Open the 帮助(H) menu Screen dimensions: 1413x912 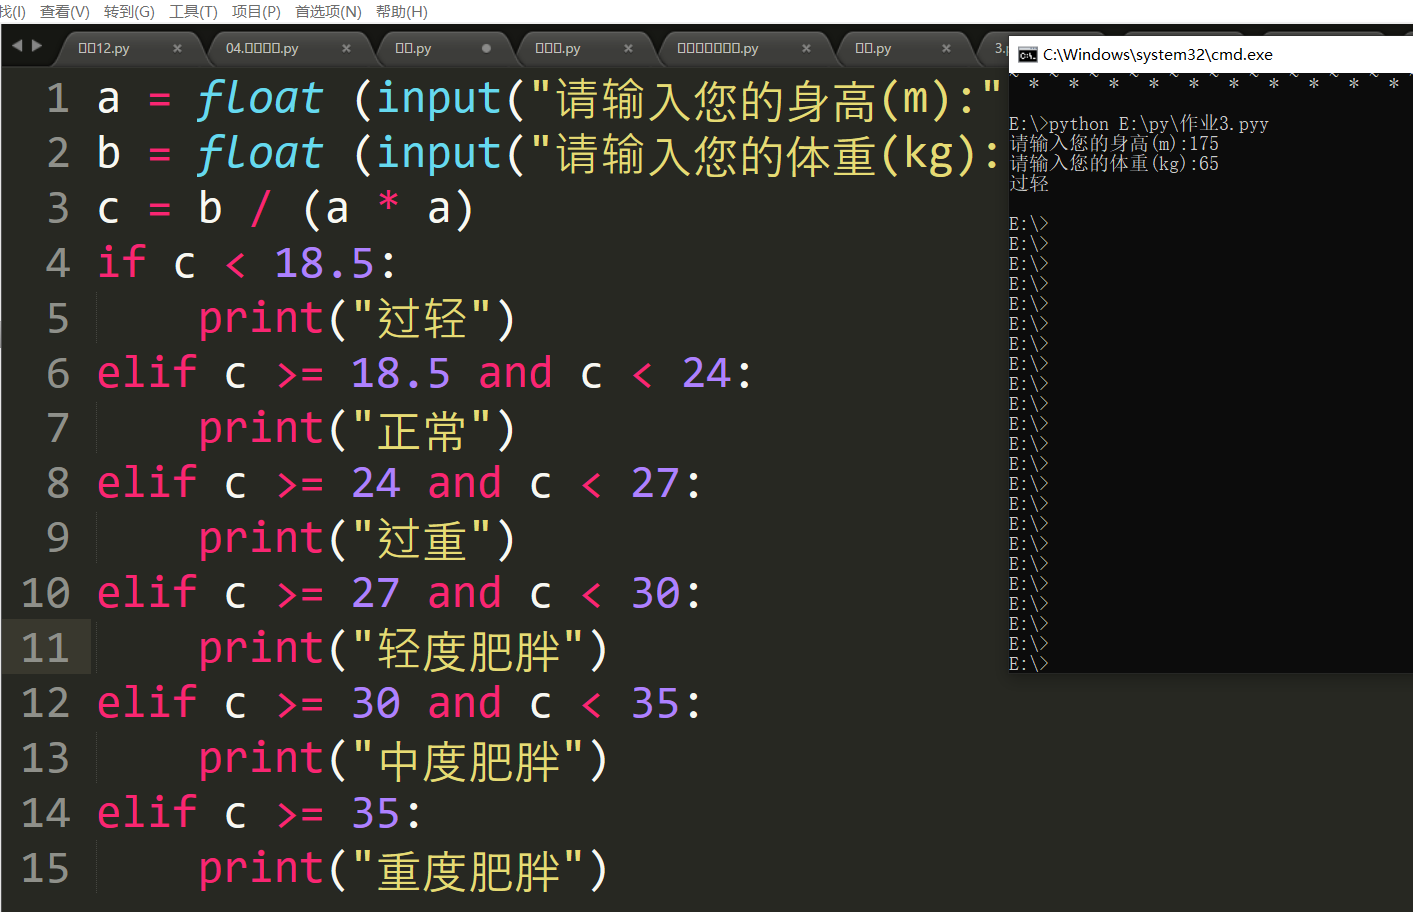tap(402, 11)
